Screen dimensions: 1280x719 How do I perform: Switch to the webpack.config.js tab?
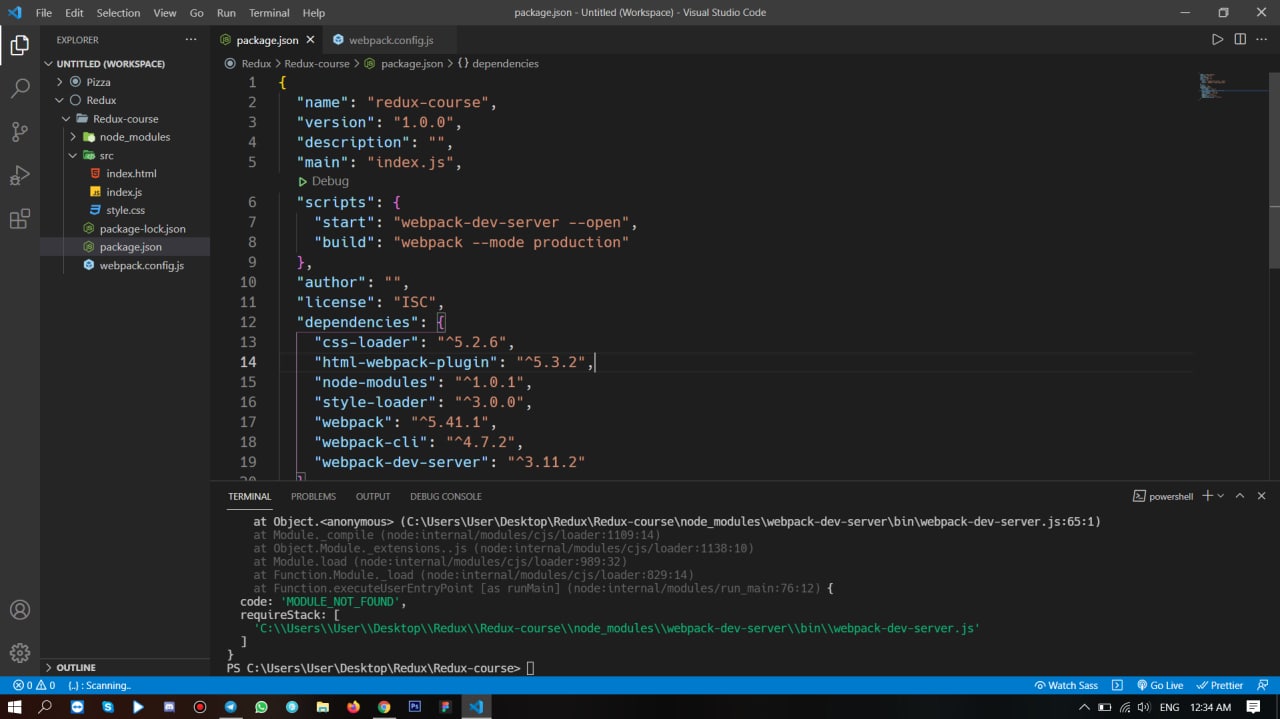391,40
